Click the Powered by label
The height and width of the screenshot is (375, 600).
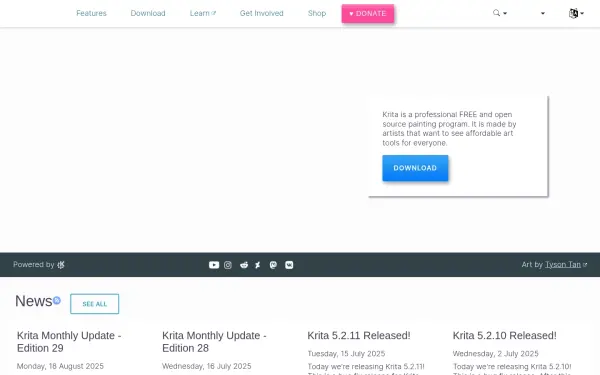(x=34, y=264)
